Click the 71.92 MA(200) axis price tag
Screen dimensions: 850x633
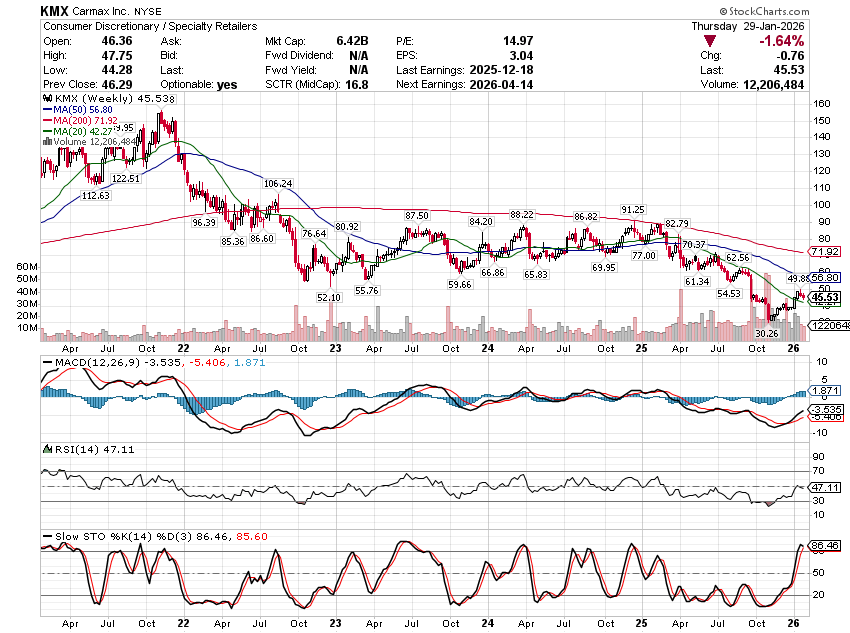point(826,252)
